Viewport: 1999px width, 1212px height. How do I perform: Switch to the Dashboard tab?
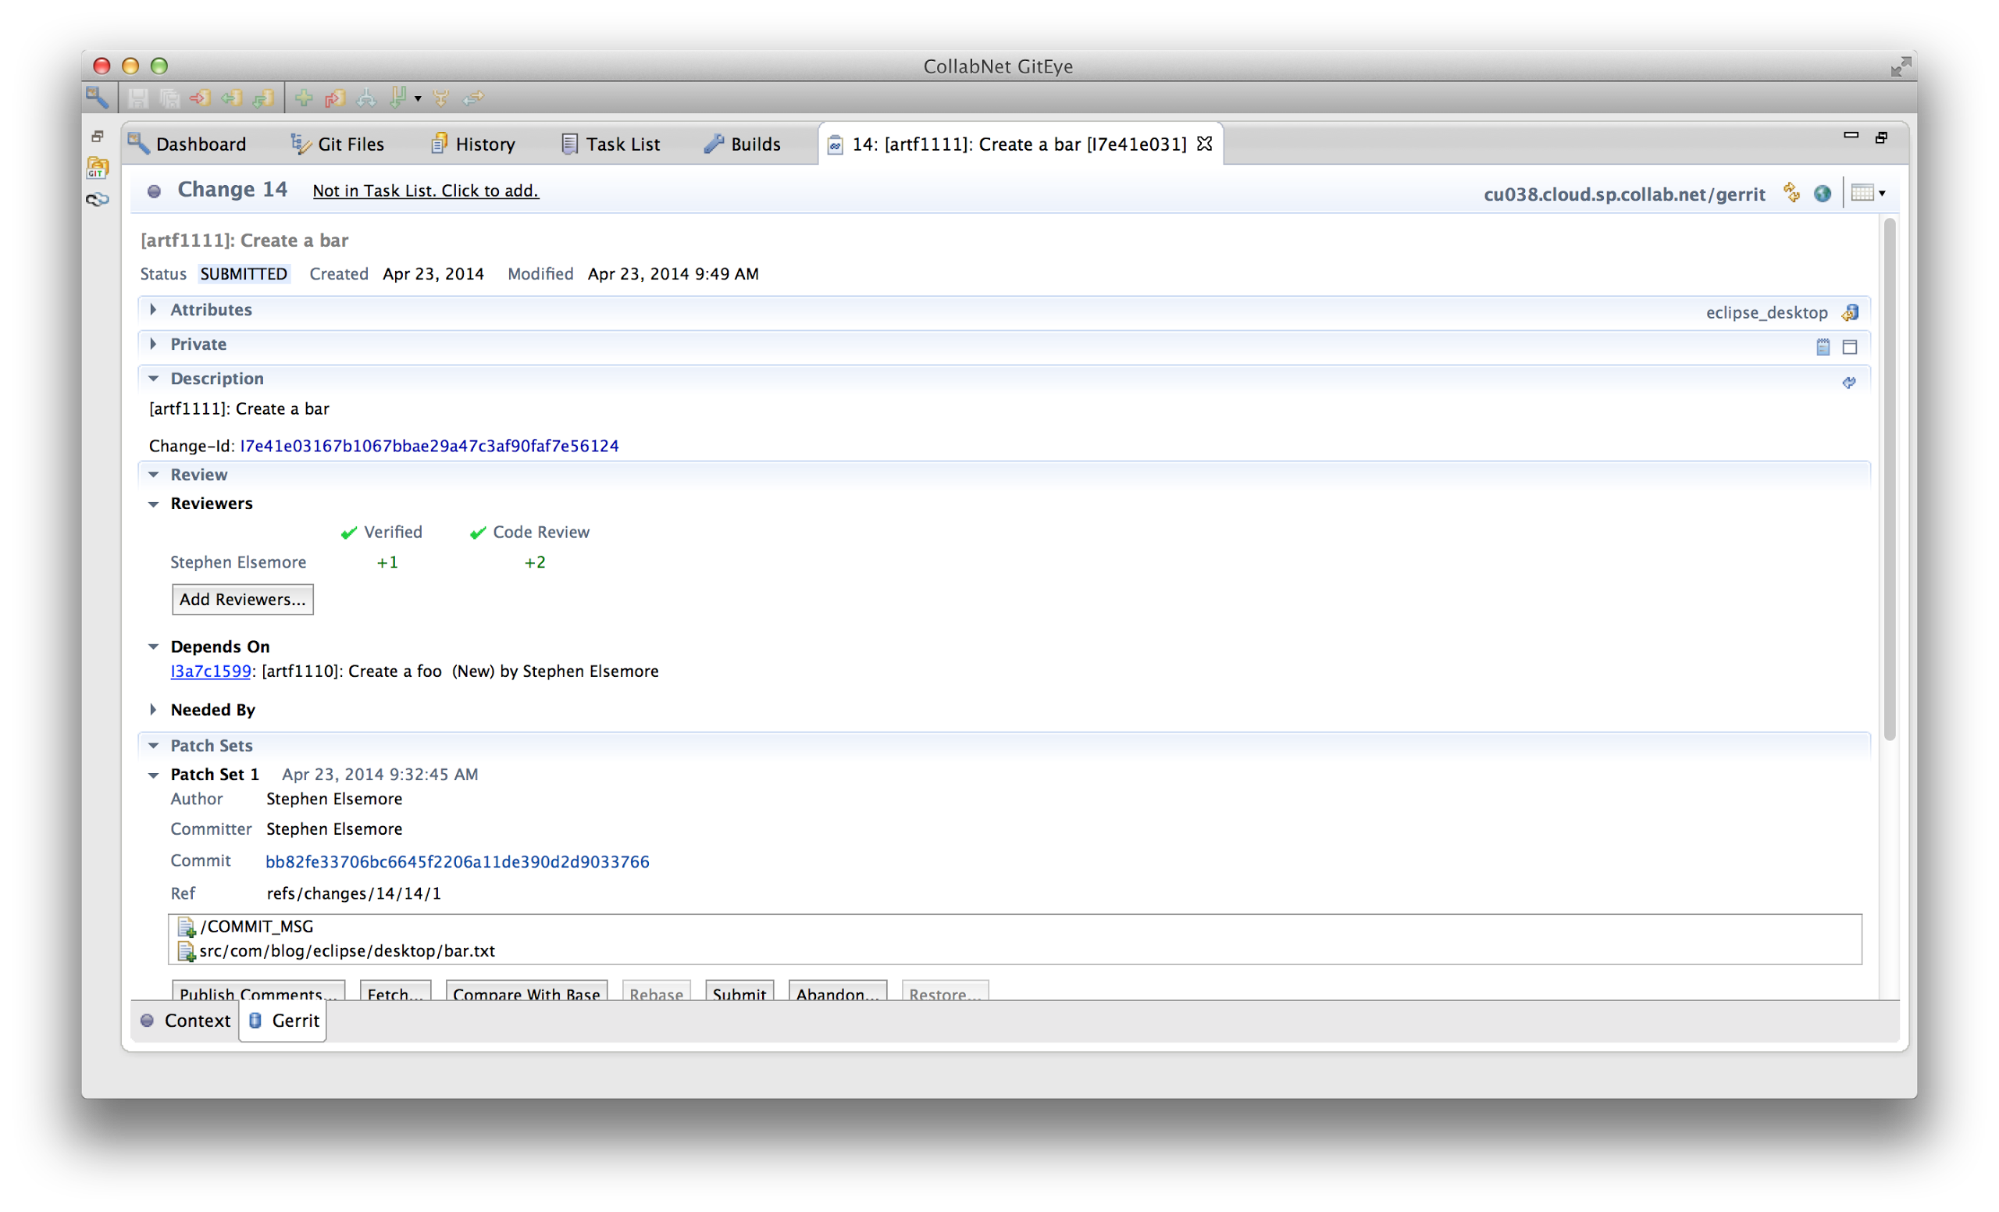tap(199, 143)
